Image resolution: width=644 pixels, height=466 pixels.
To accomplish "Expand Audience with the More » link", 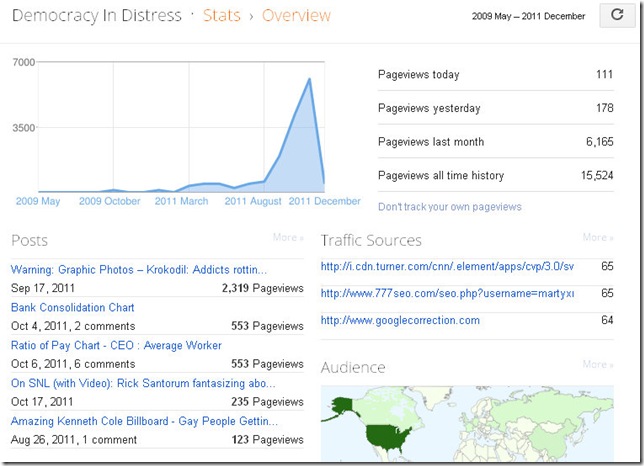I will point(598,365).
